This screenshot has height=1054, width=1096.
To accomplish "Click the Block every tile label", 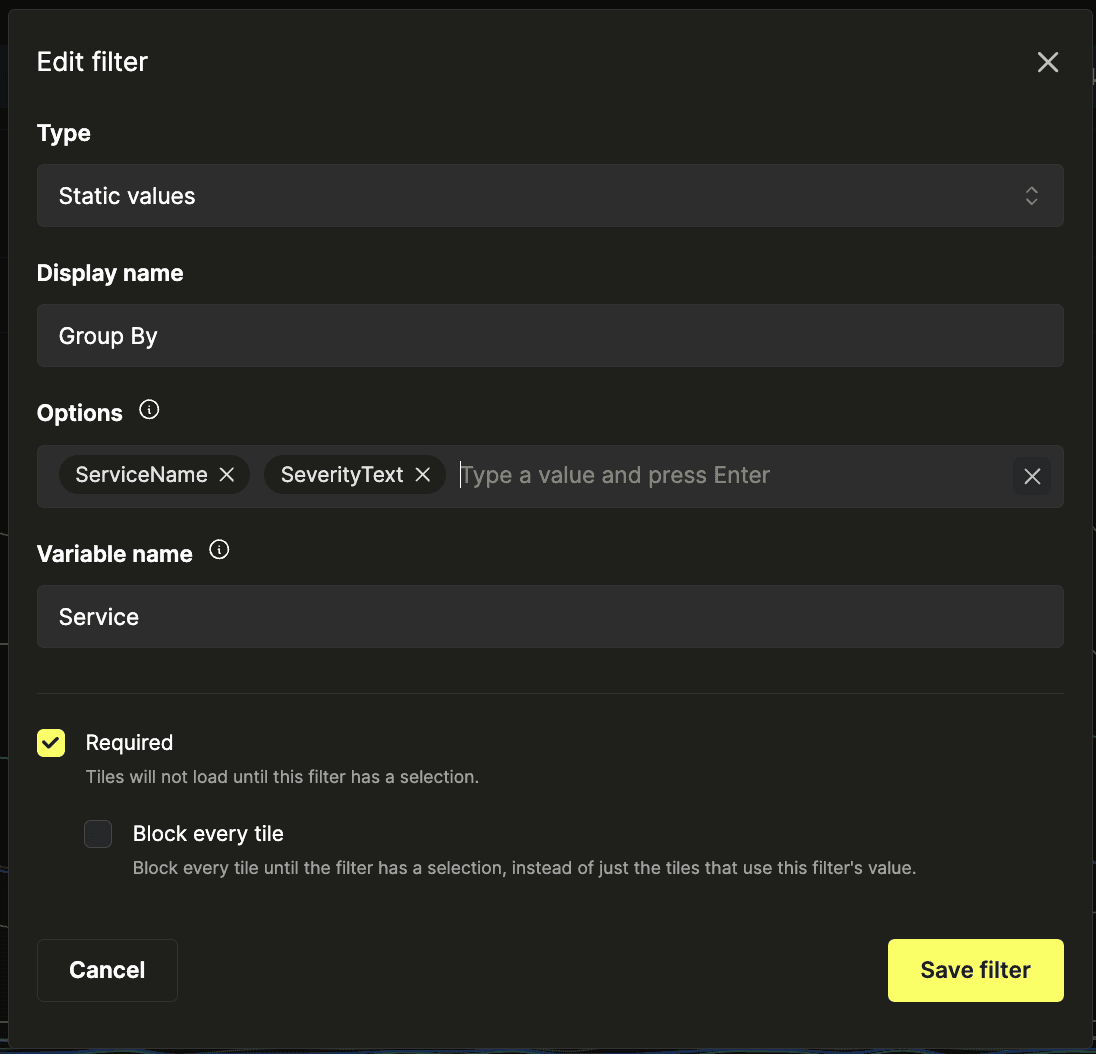I will point(208,834).
